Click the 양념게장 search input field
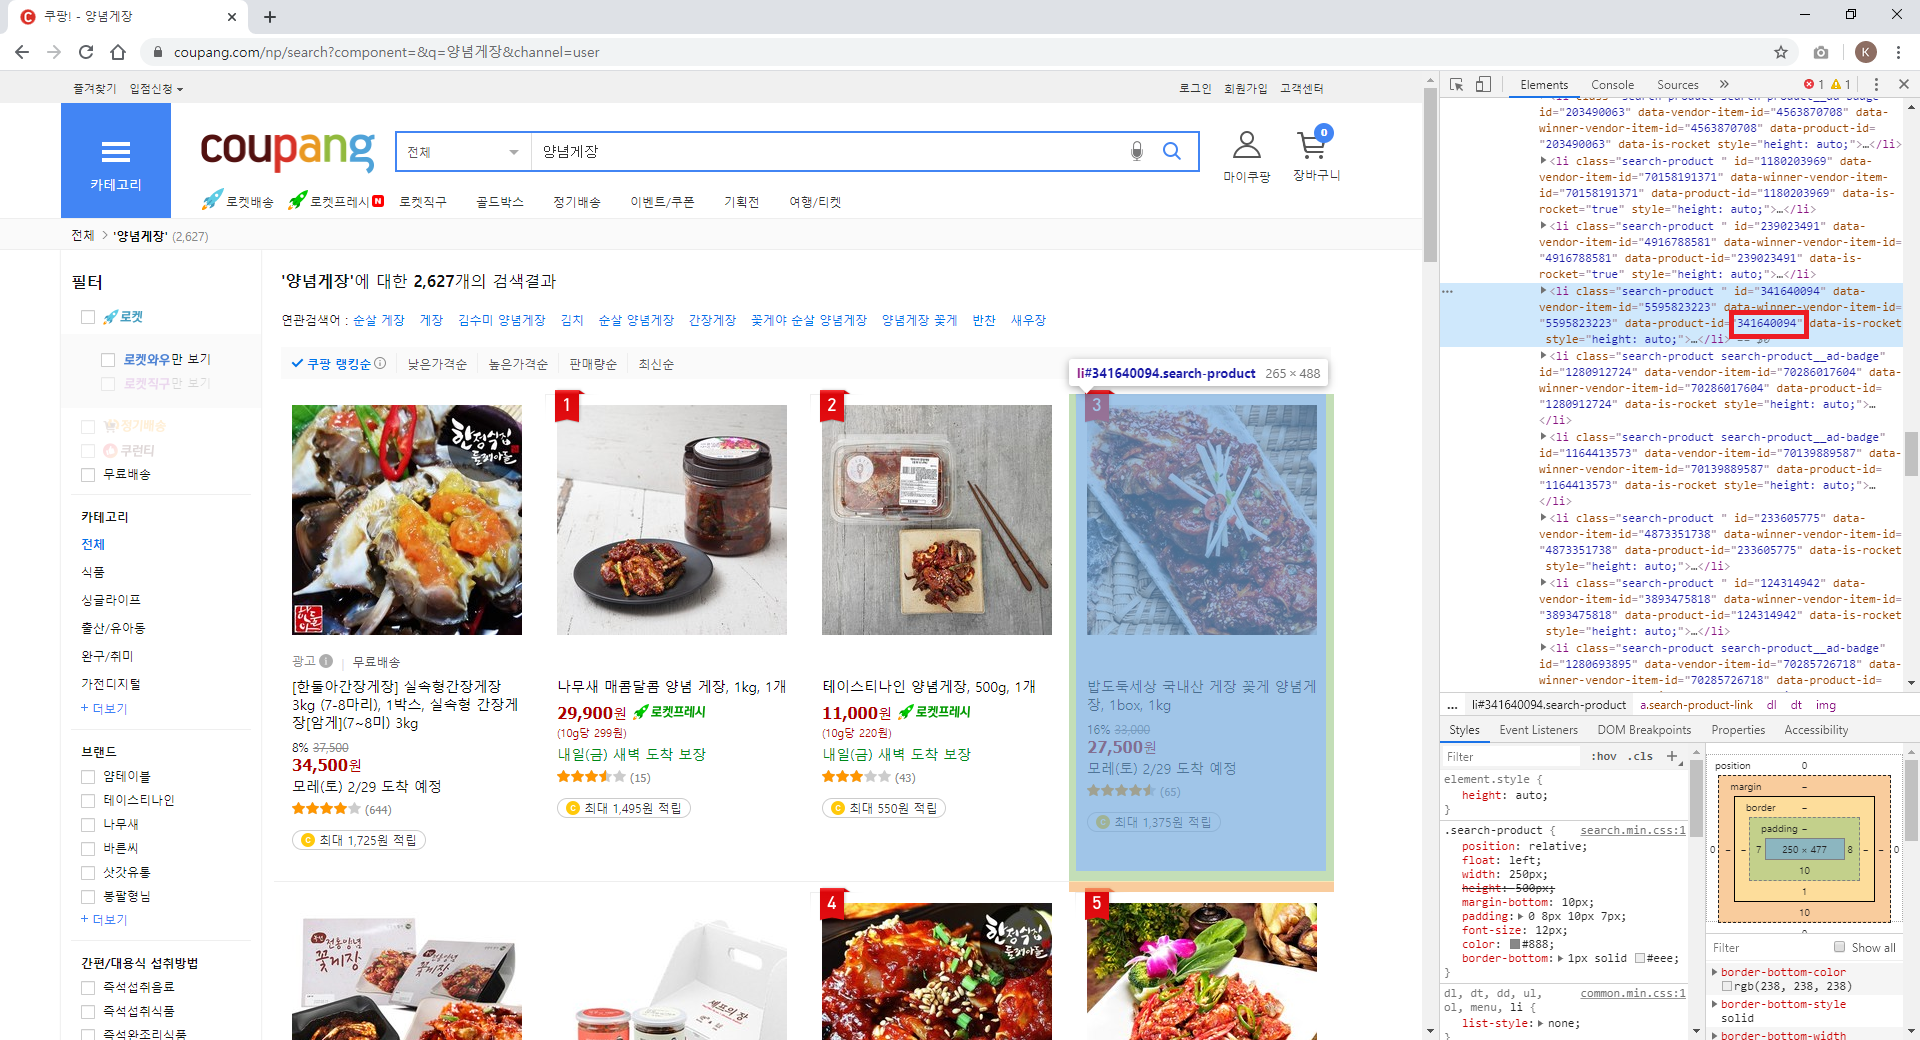This screenshot has width=1920, height=1040. point(830,152)
